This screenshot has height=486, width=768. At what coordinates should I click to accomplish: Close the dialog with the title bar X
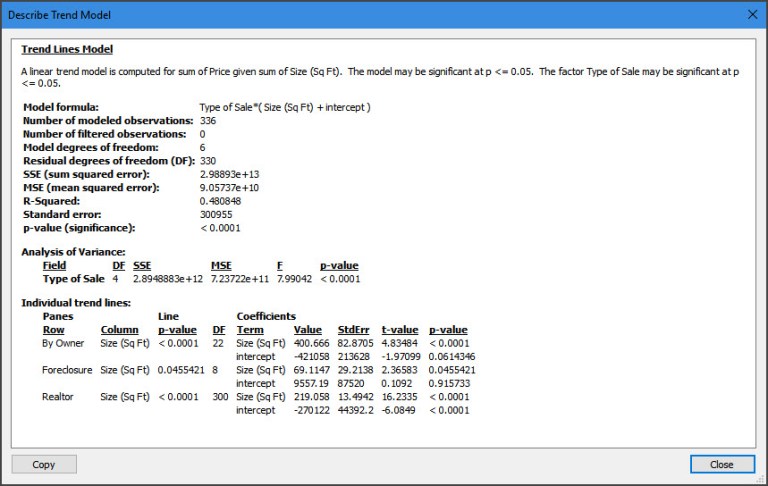pyautogui.click(x=752, y=15)
